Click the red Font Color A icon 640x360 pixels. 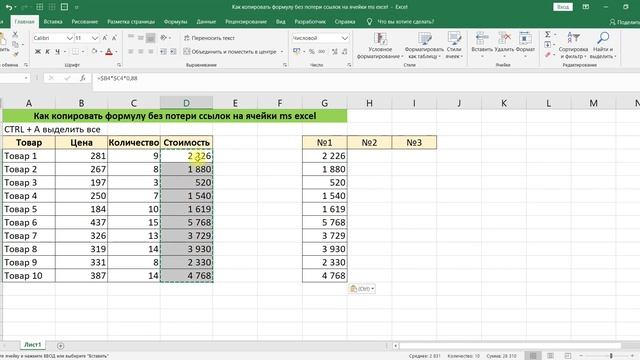pos(109,52)
